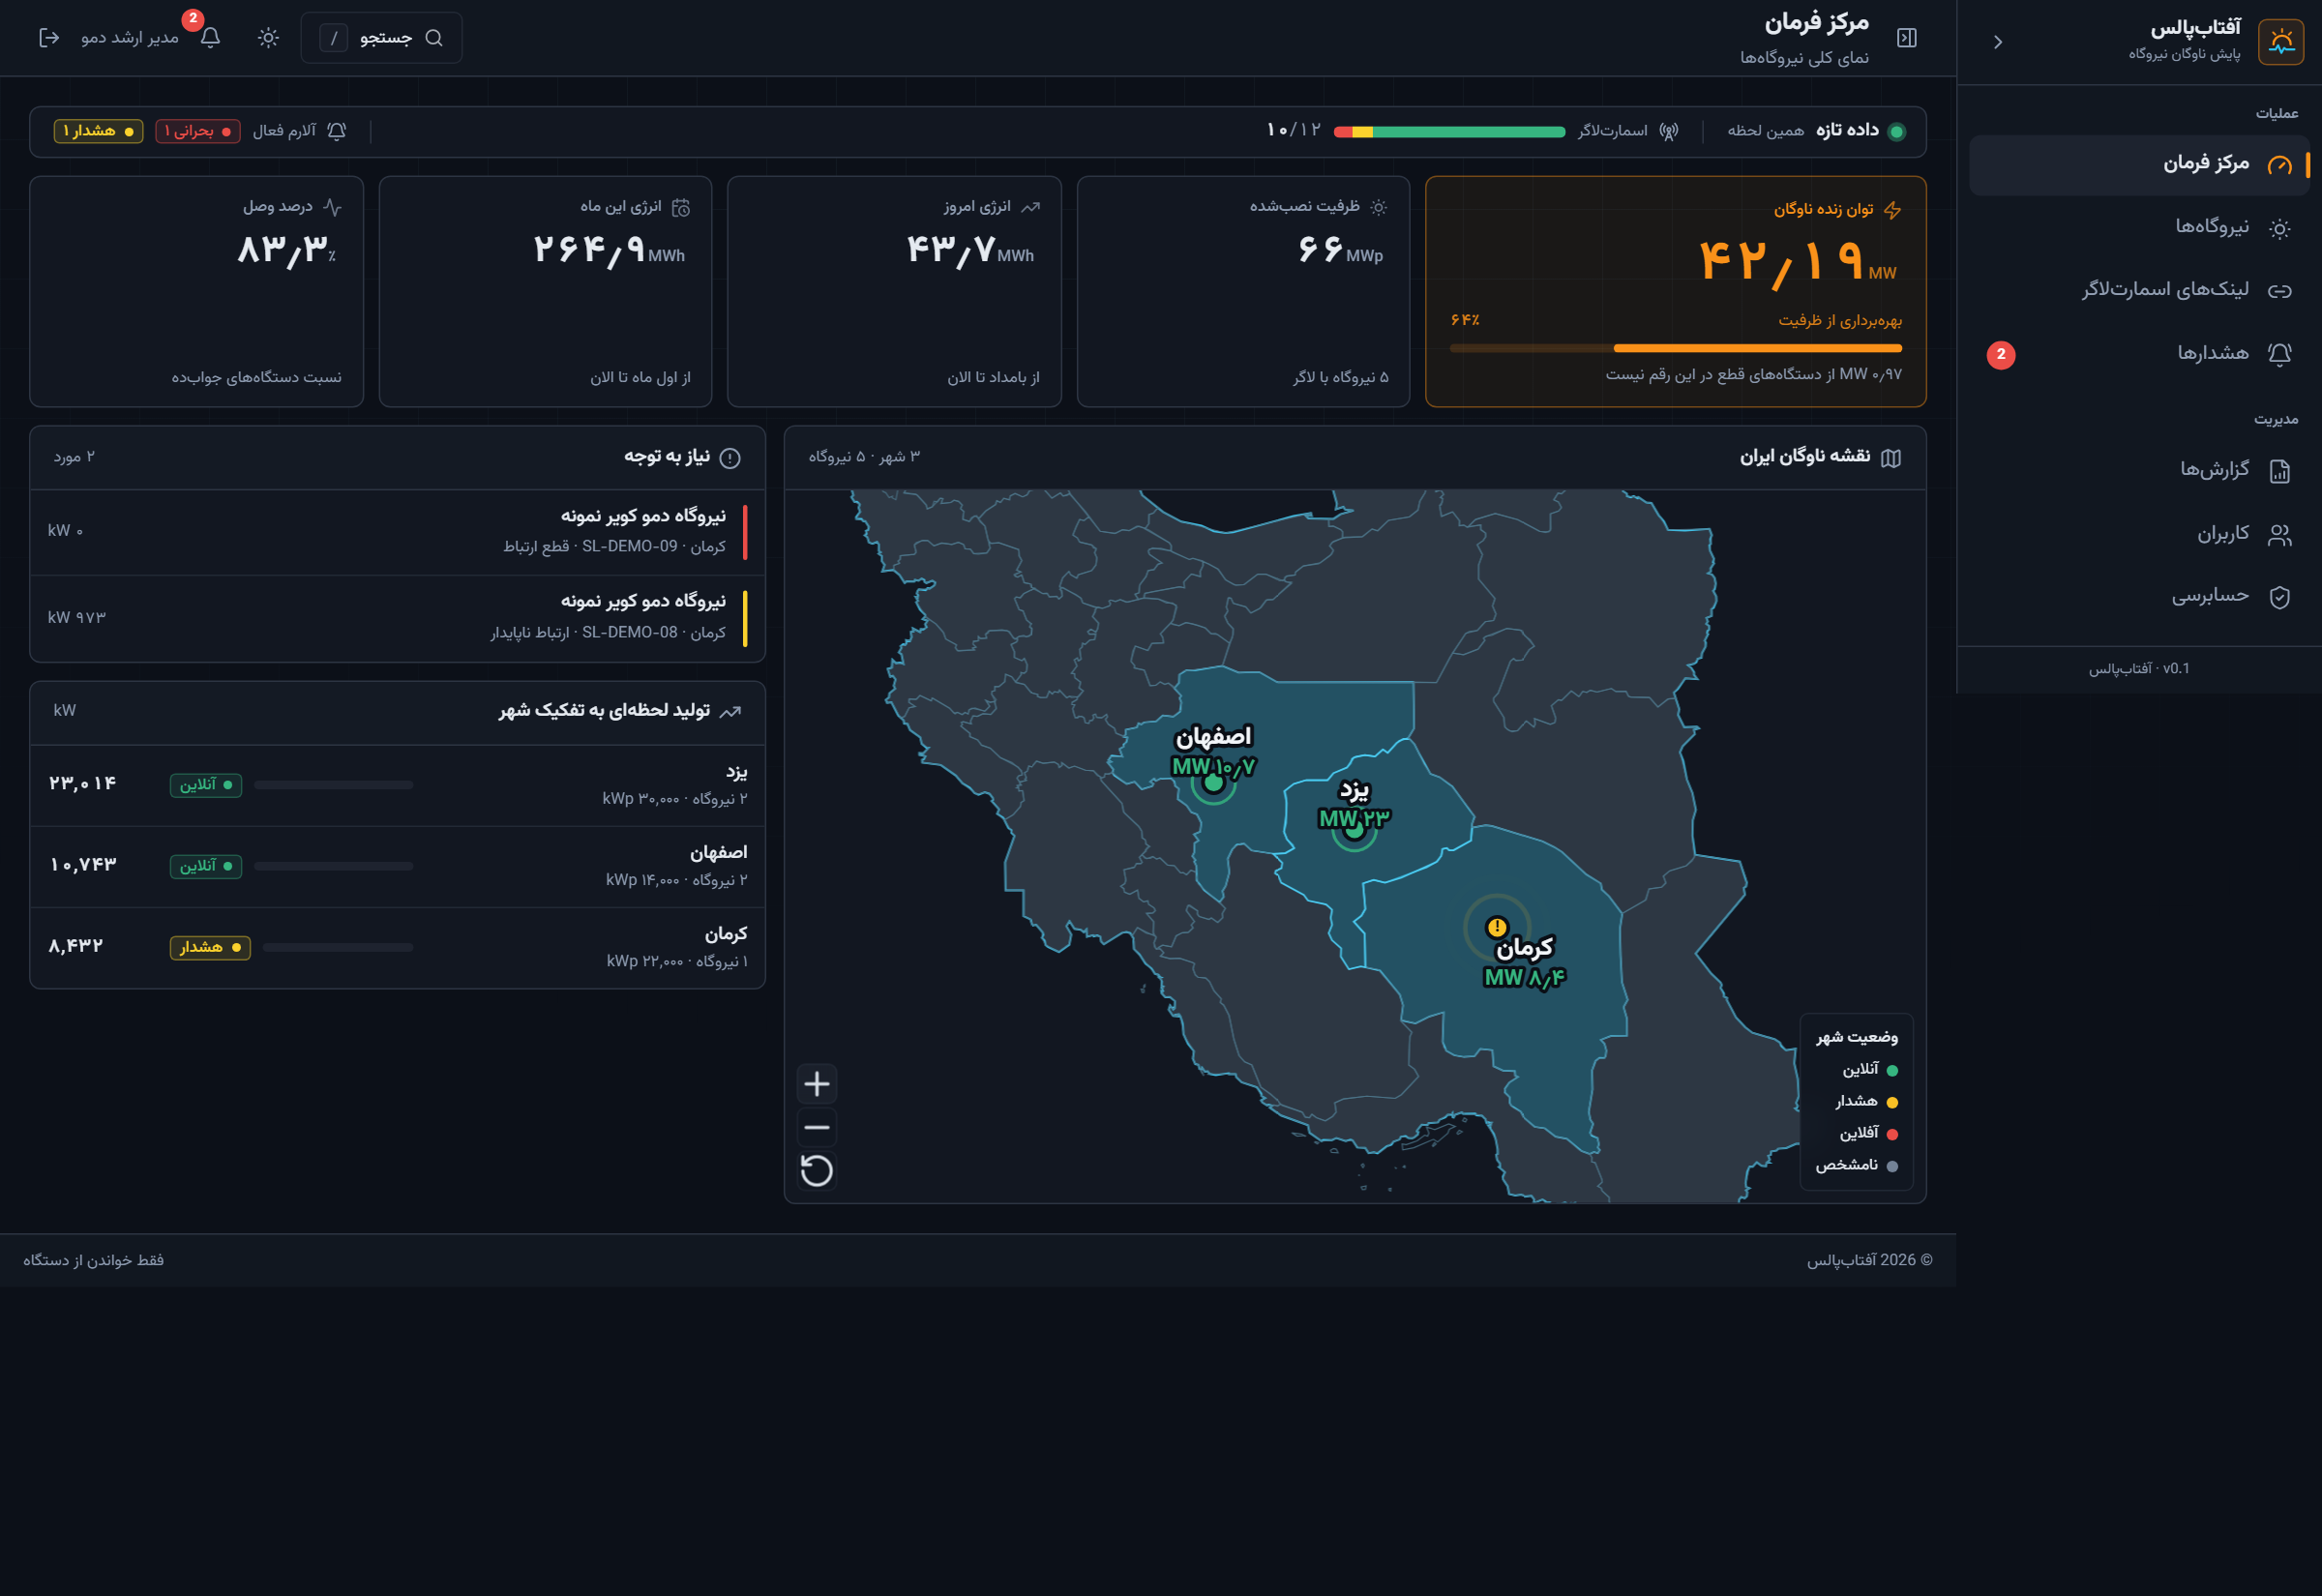
Task: Open the SL-DEMO-09 قطع ارتباط alert row
Action: tap(398, 532)
